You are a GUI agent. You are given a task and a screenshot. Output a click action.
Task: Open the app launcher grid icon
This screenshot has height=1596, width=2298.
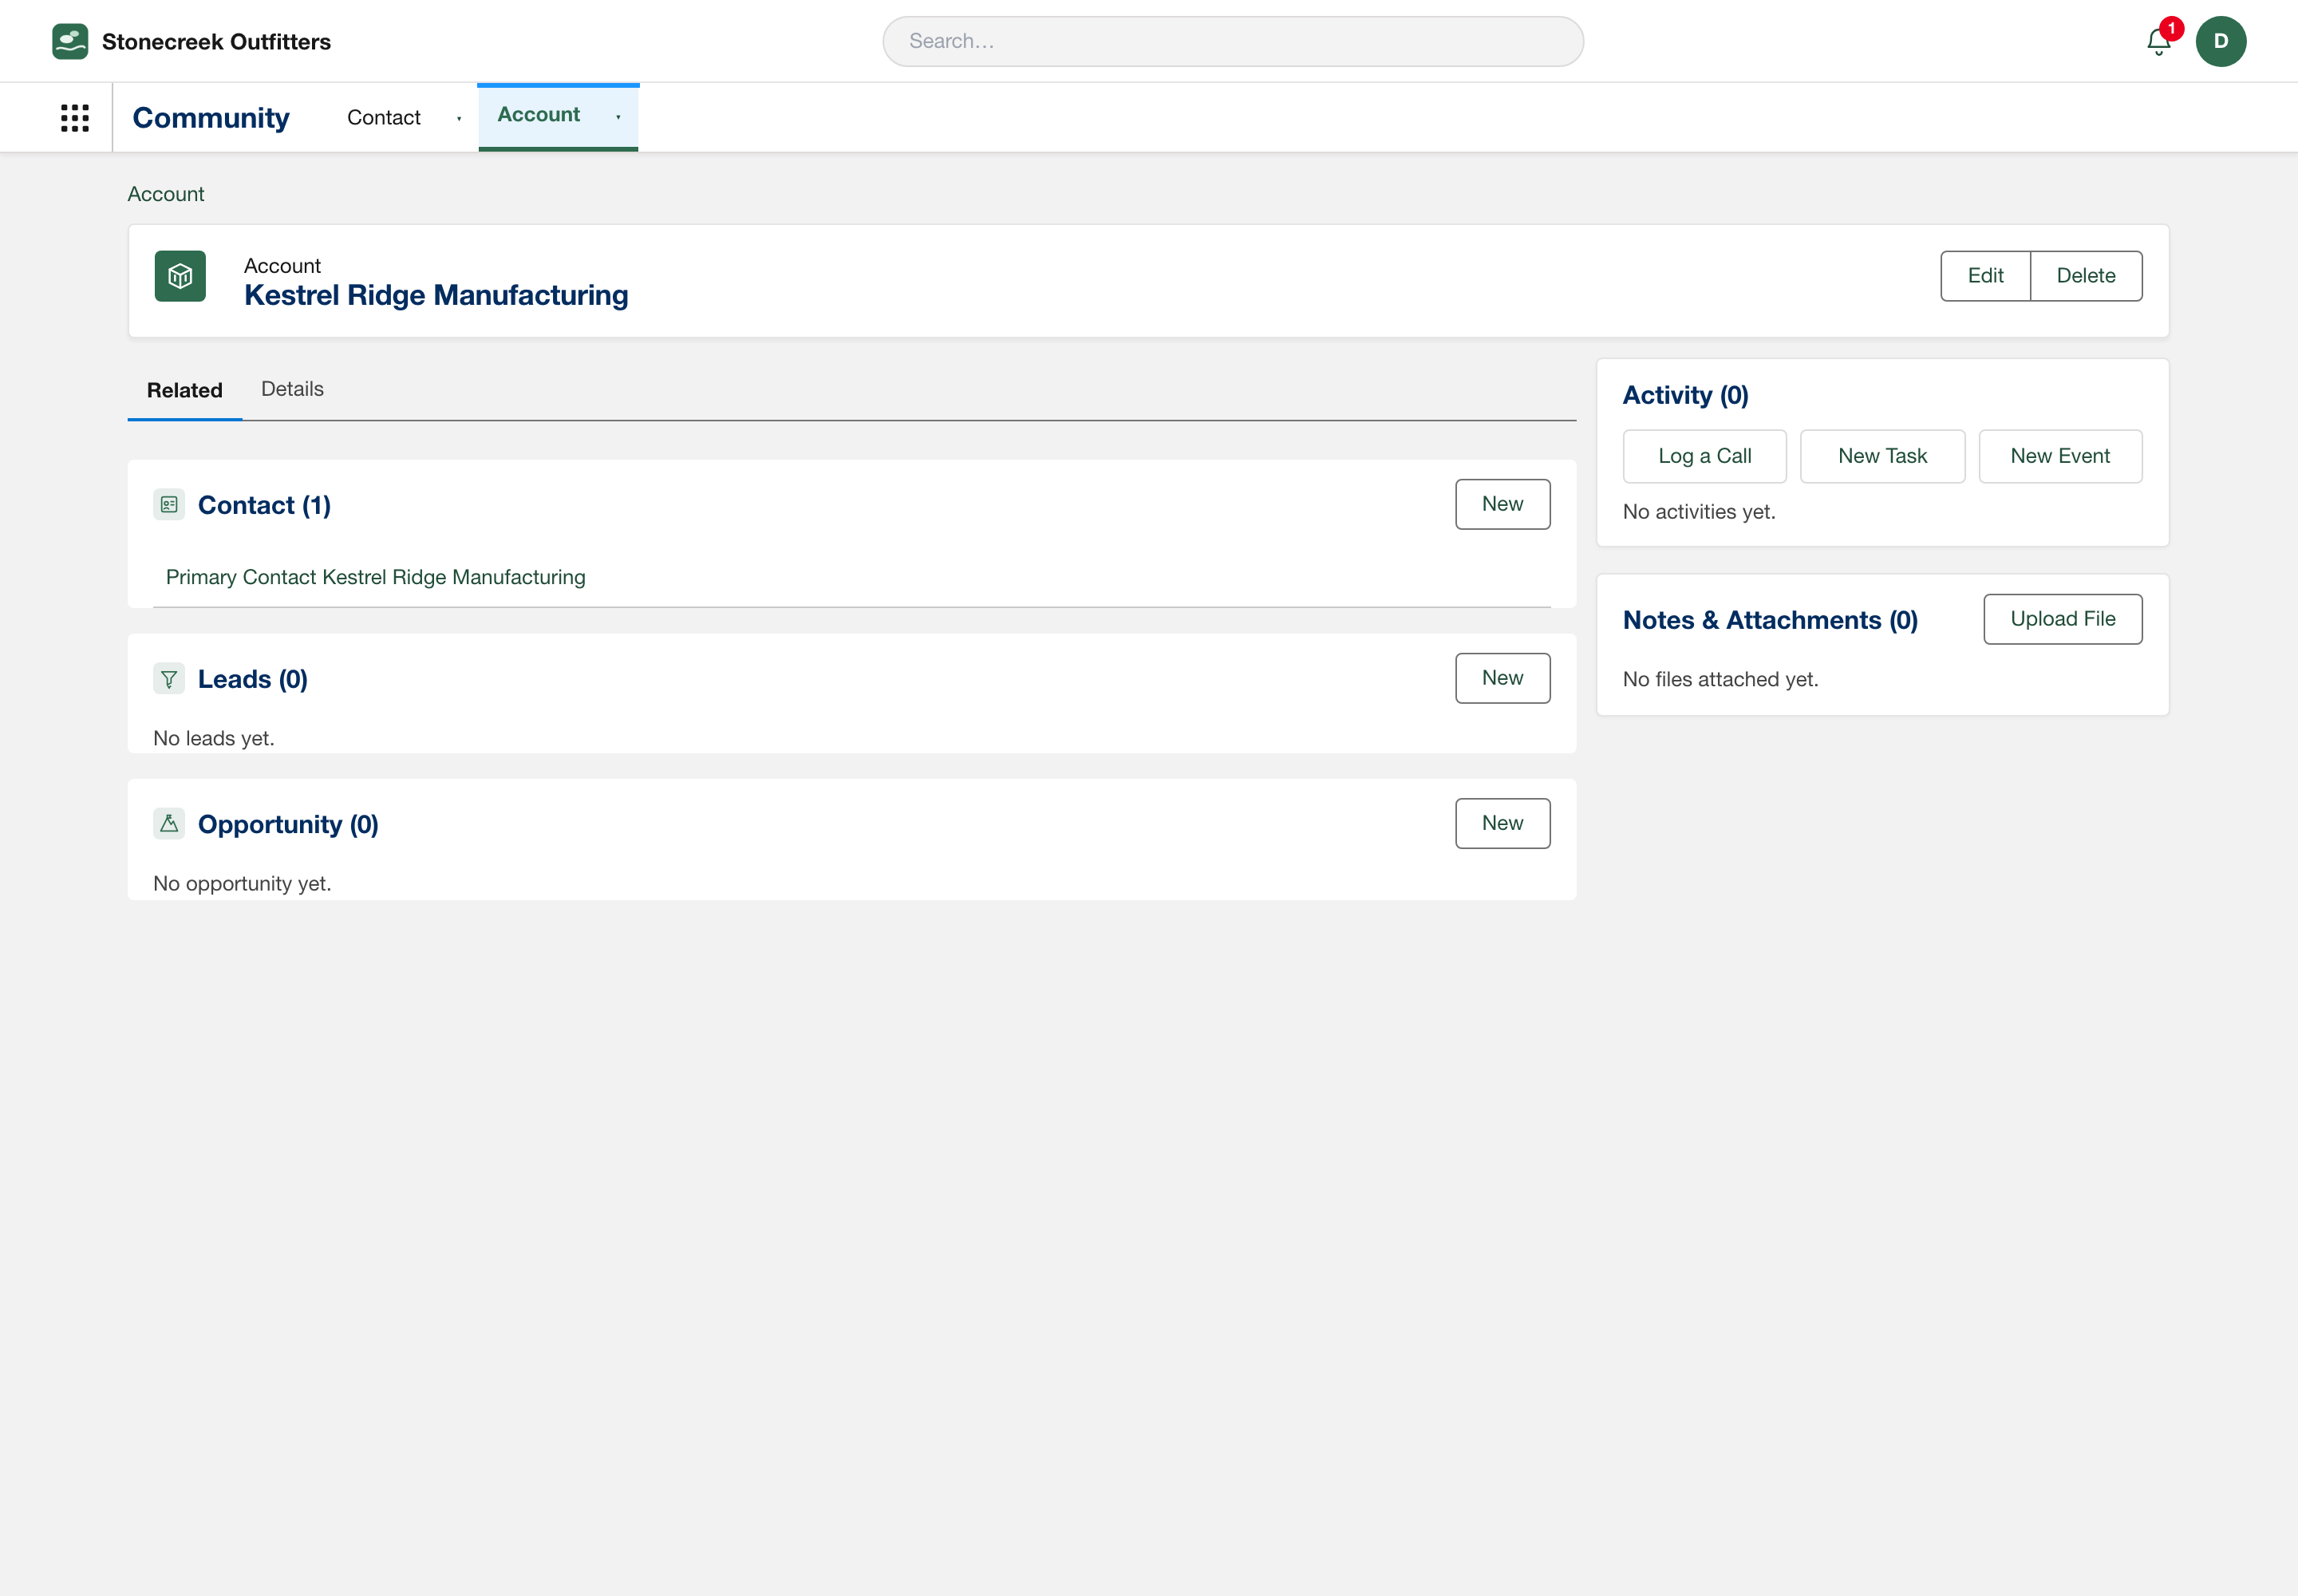pyautogui.click(x=75, y=118)
